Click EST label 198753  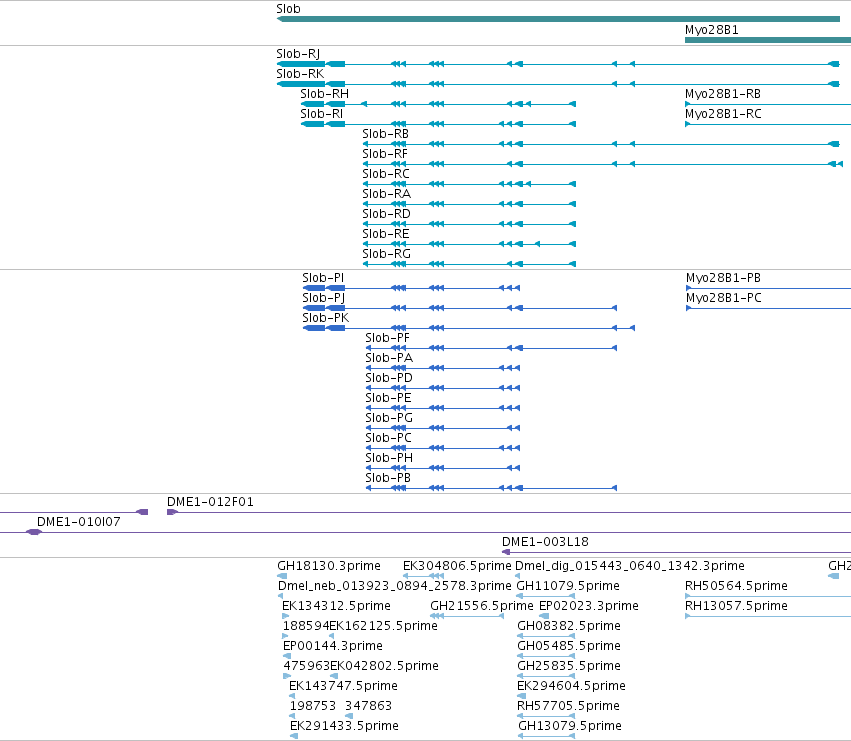[x=313, y=706]
